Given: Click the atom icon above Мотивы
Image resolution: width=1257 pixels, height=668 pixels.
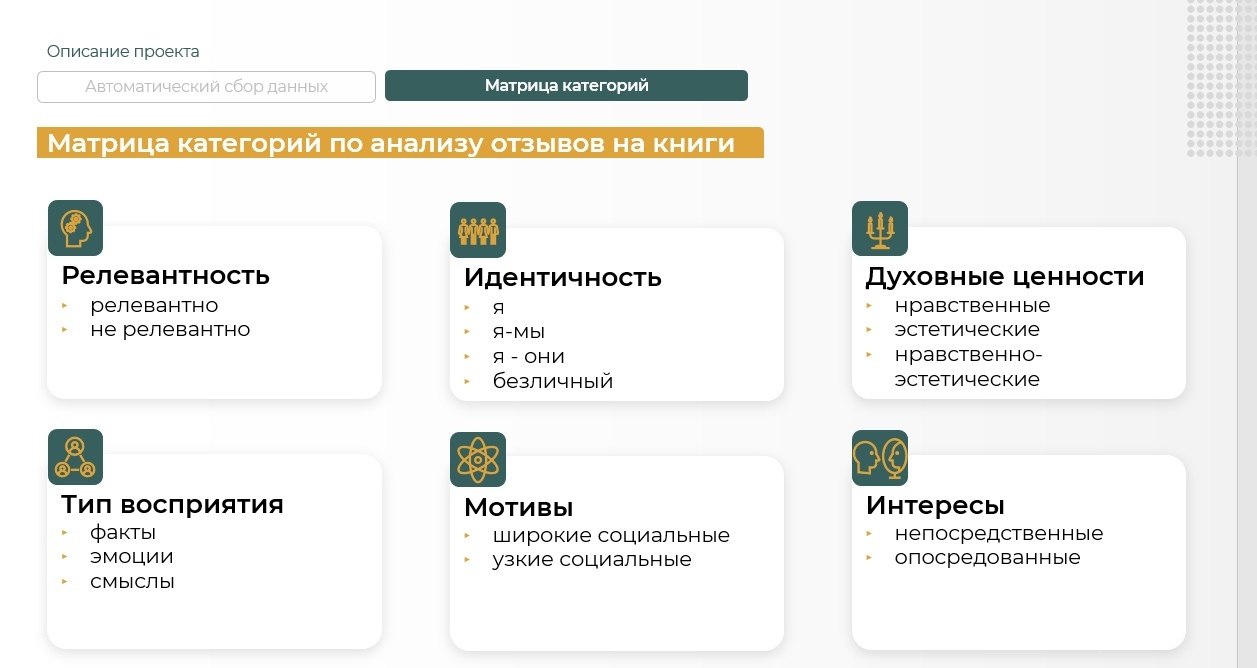Looking at the screenshot, I should click(x=478, y=459).
